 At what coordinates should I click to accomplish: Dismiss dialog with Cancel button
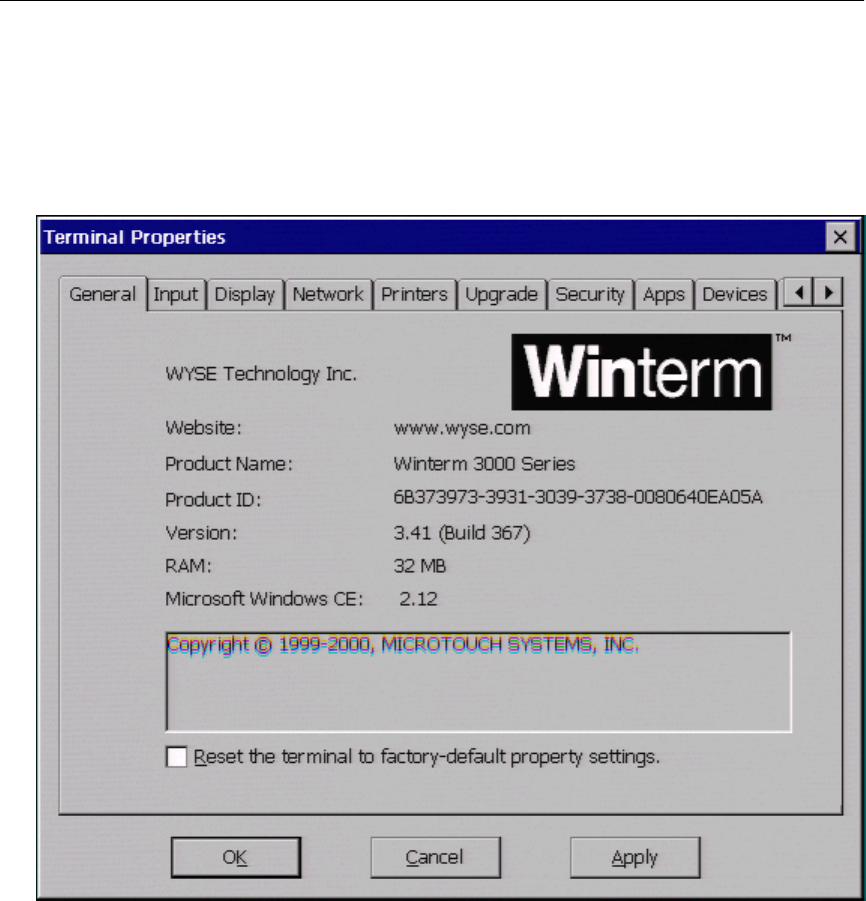[435, 857]
